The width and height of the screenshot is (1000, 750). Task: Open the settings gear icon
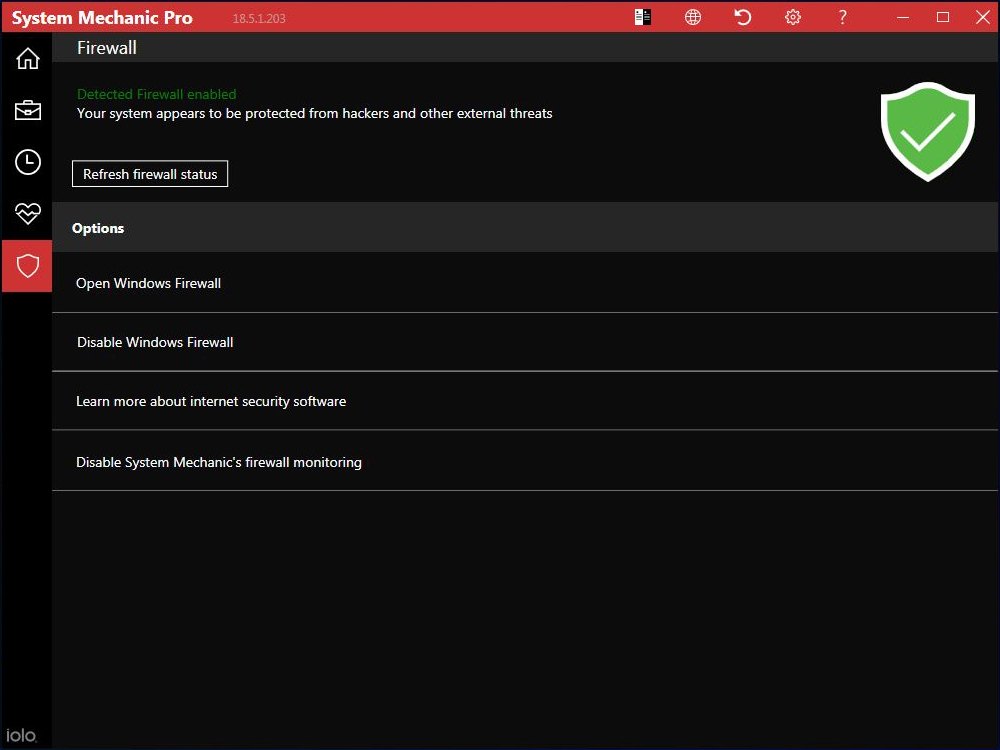[x=792, y=17]
